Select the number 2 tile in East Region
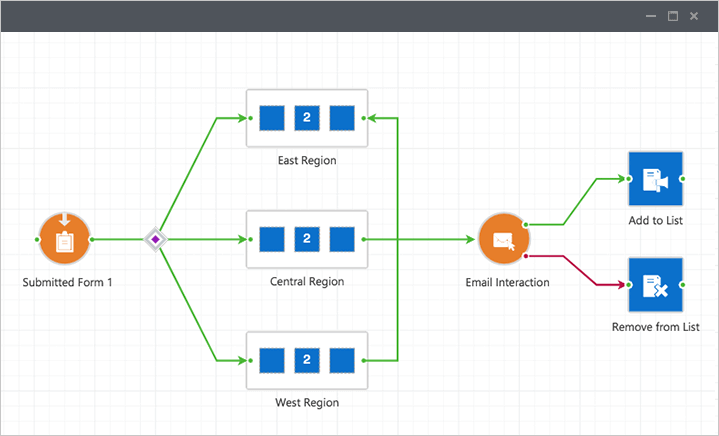 (x=307, y=118)
